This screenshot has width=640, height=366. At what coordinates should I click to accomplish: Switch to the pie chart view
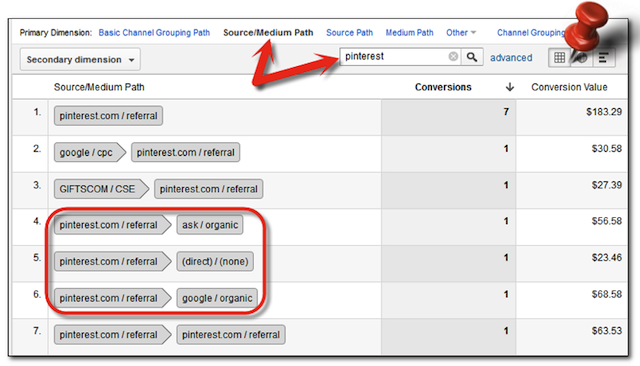point(582,58)
